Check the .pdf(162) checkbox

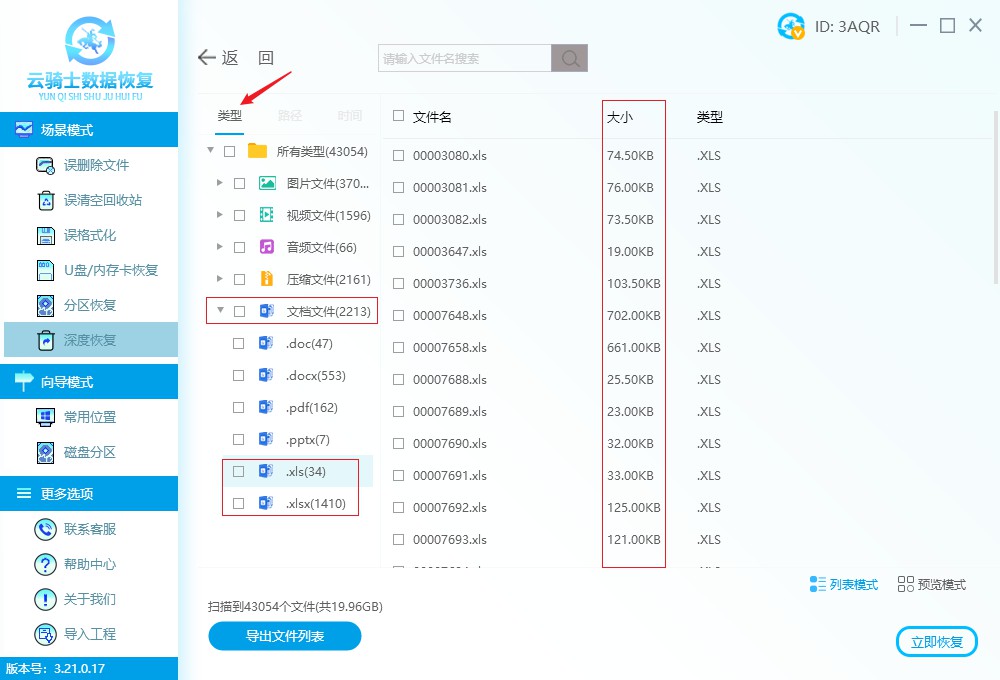239,407
